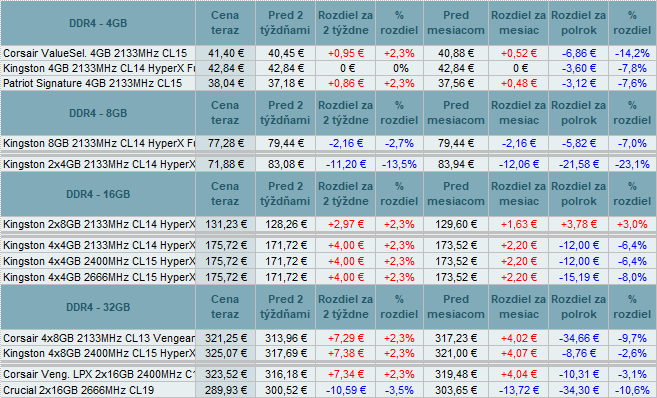Select the -11,20 € two-week difference cell
The image size is (657, 398).
click(x=346, y=164)
